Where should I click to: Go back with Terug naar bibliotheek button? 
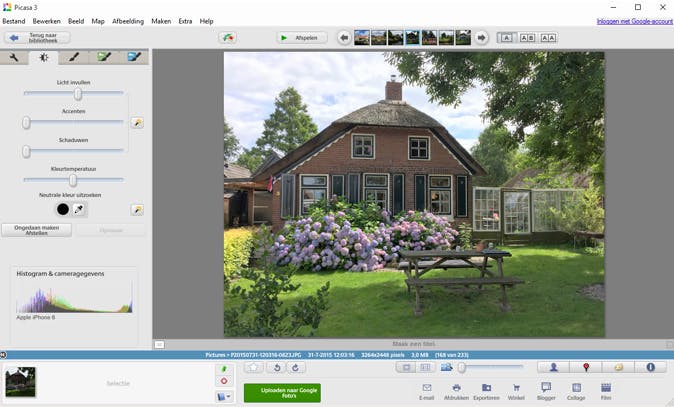37,38
